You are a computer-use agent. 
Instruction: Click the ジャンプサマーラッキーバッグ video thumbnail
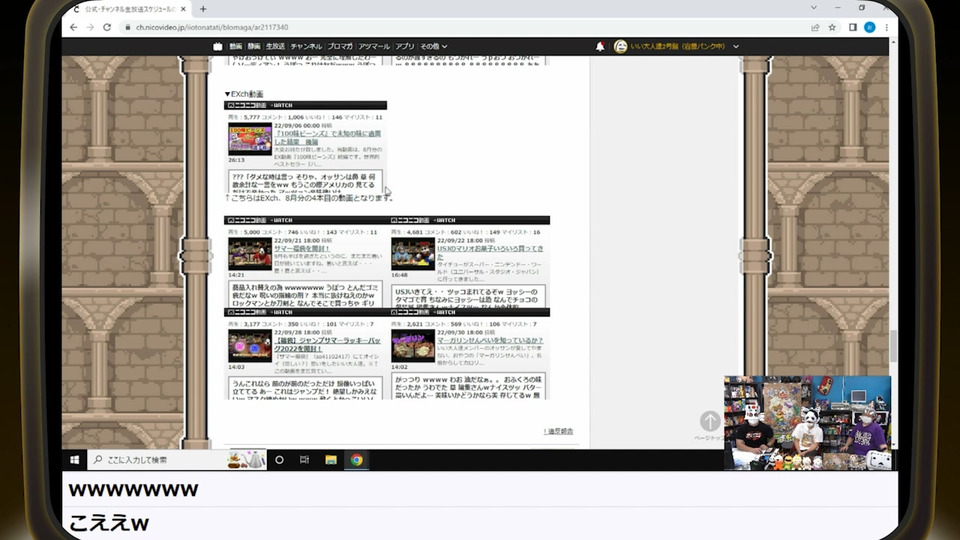[x=250, y=346]
